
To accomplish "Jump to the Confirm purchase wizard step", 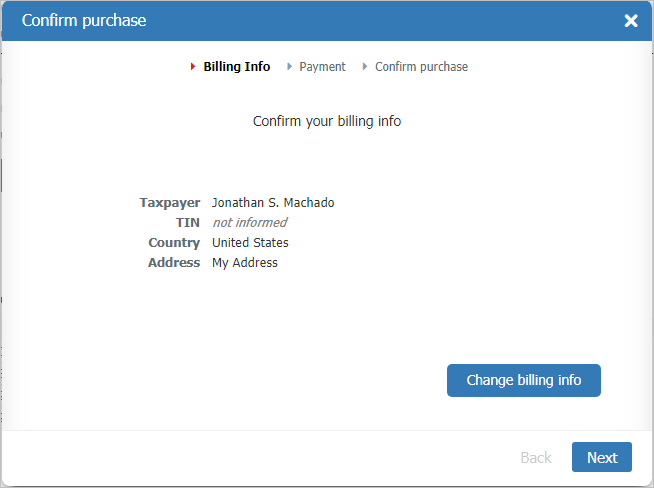I will [x=421, y=67].
